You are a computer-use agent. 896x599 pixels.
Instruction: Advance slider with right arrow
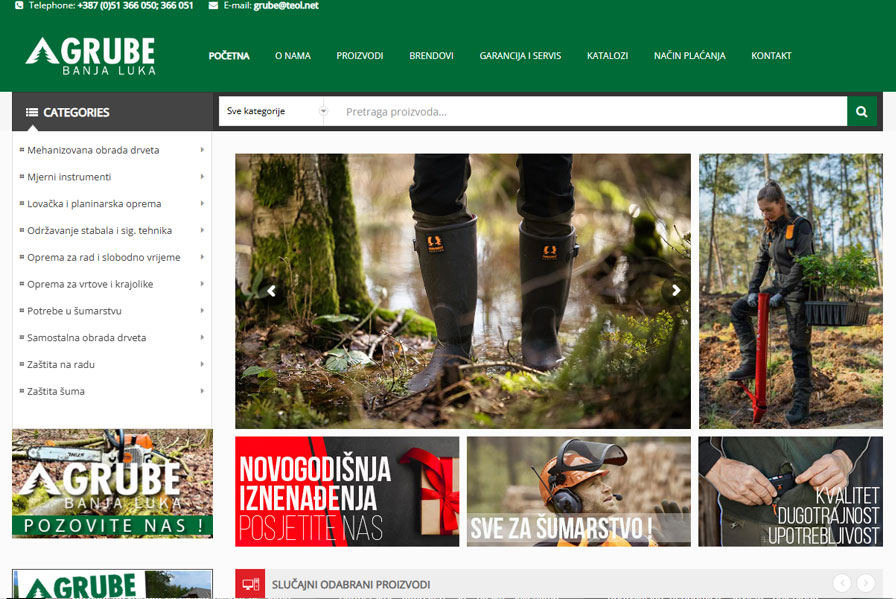point(676,291)
